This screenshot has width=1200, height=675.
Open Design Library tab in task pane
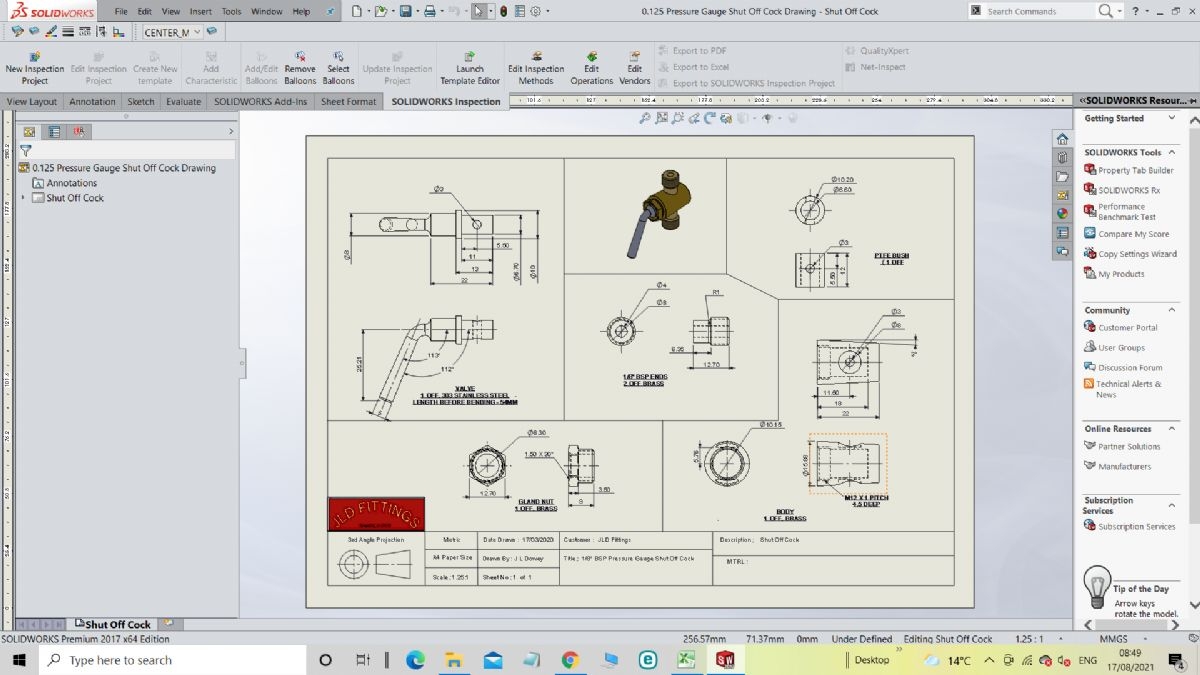click(1062, 158)
